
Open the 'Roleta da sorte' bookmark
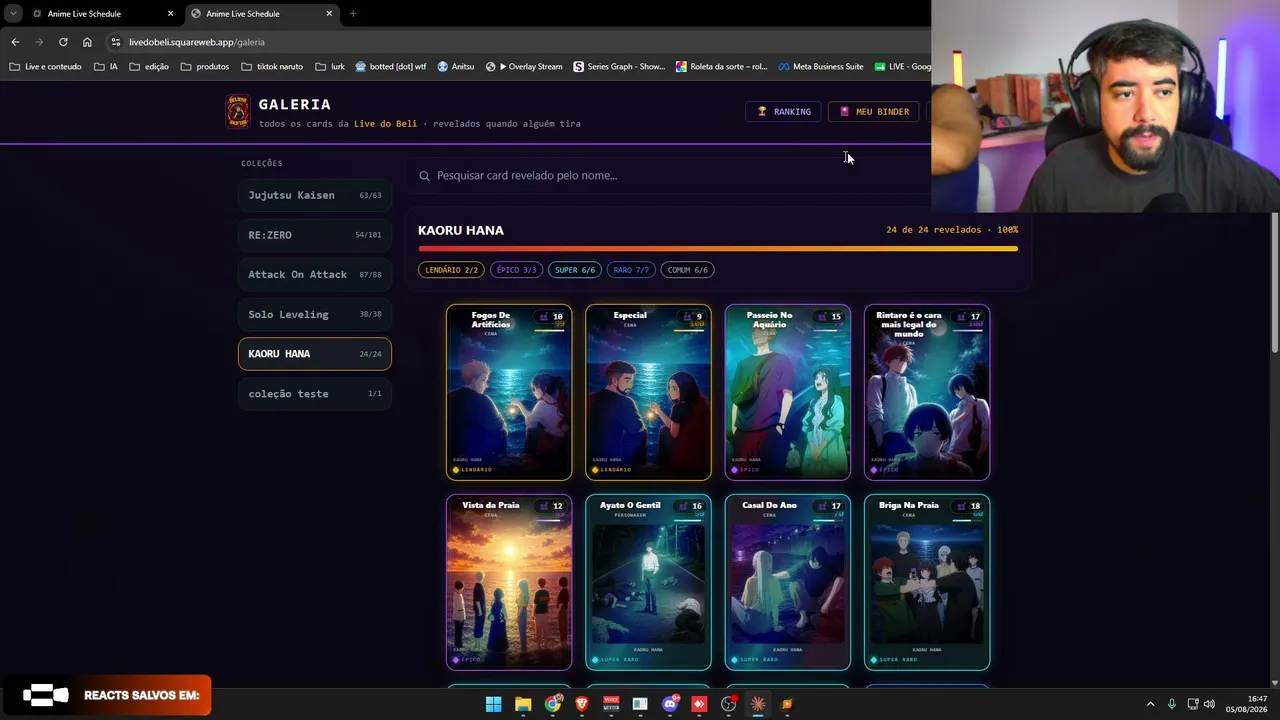click(722, 67)
